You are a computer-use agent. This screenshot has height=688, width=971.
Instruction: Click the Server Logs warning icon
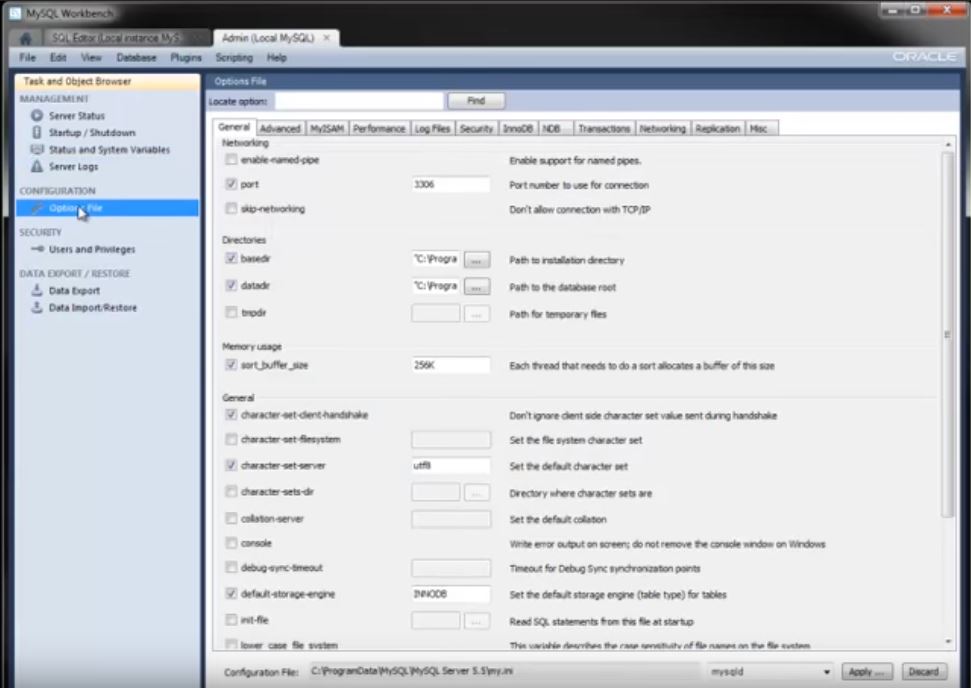point(37,166)
